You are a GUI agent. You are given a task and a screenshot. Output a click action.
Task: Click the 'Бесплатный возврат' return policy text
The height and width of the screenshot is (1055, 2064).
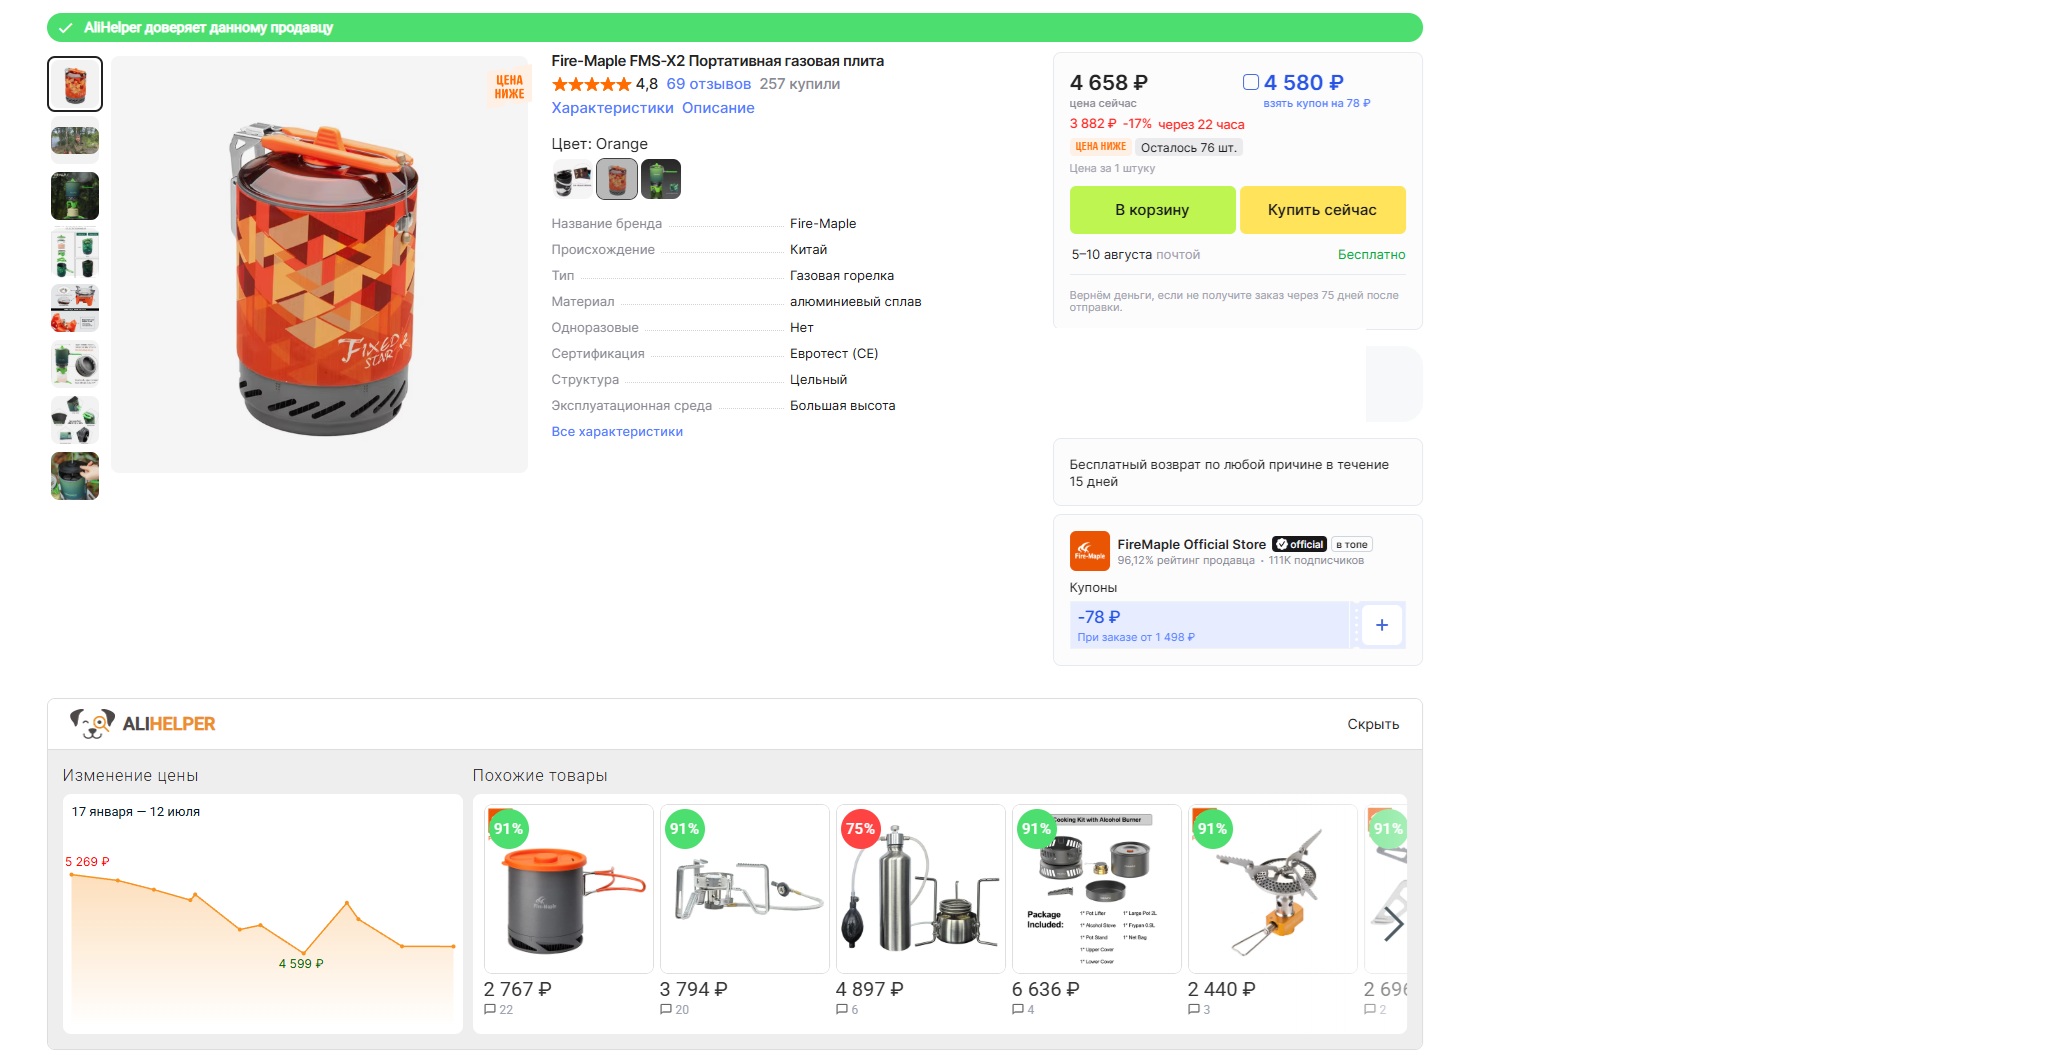(x=1229, y=473)
